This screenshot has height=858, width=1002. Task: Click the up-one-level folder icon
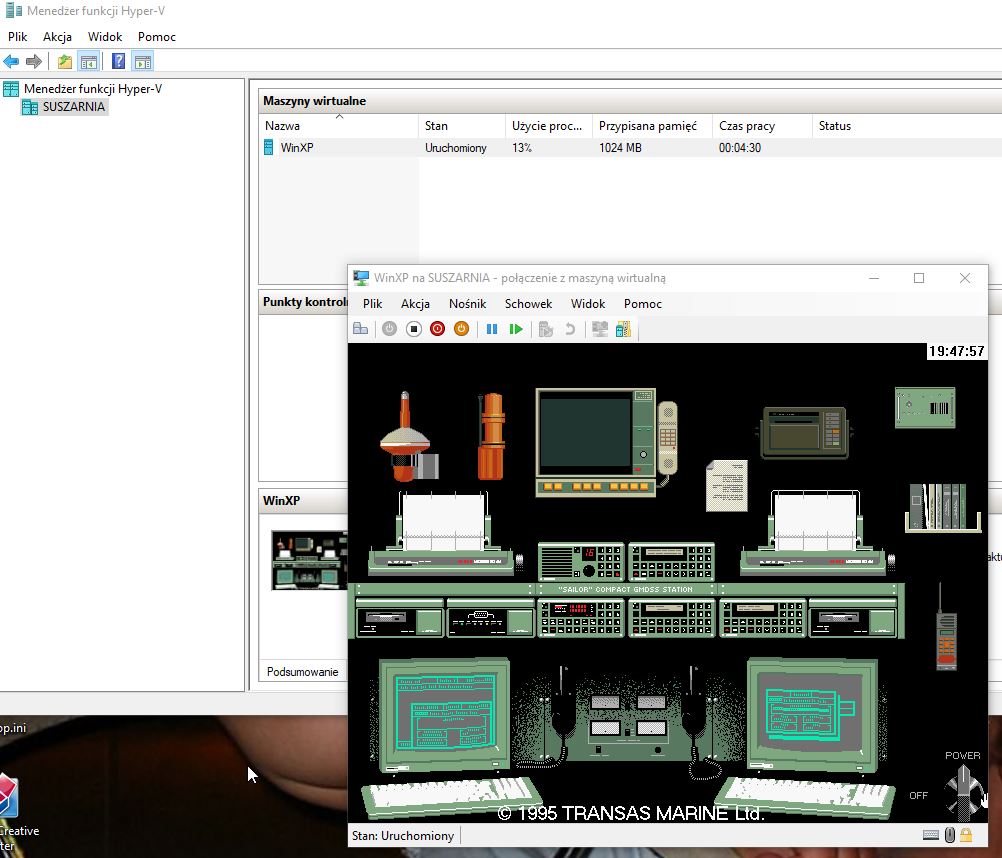click(x=65, y=61)
